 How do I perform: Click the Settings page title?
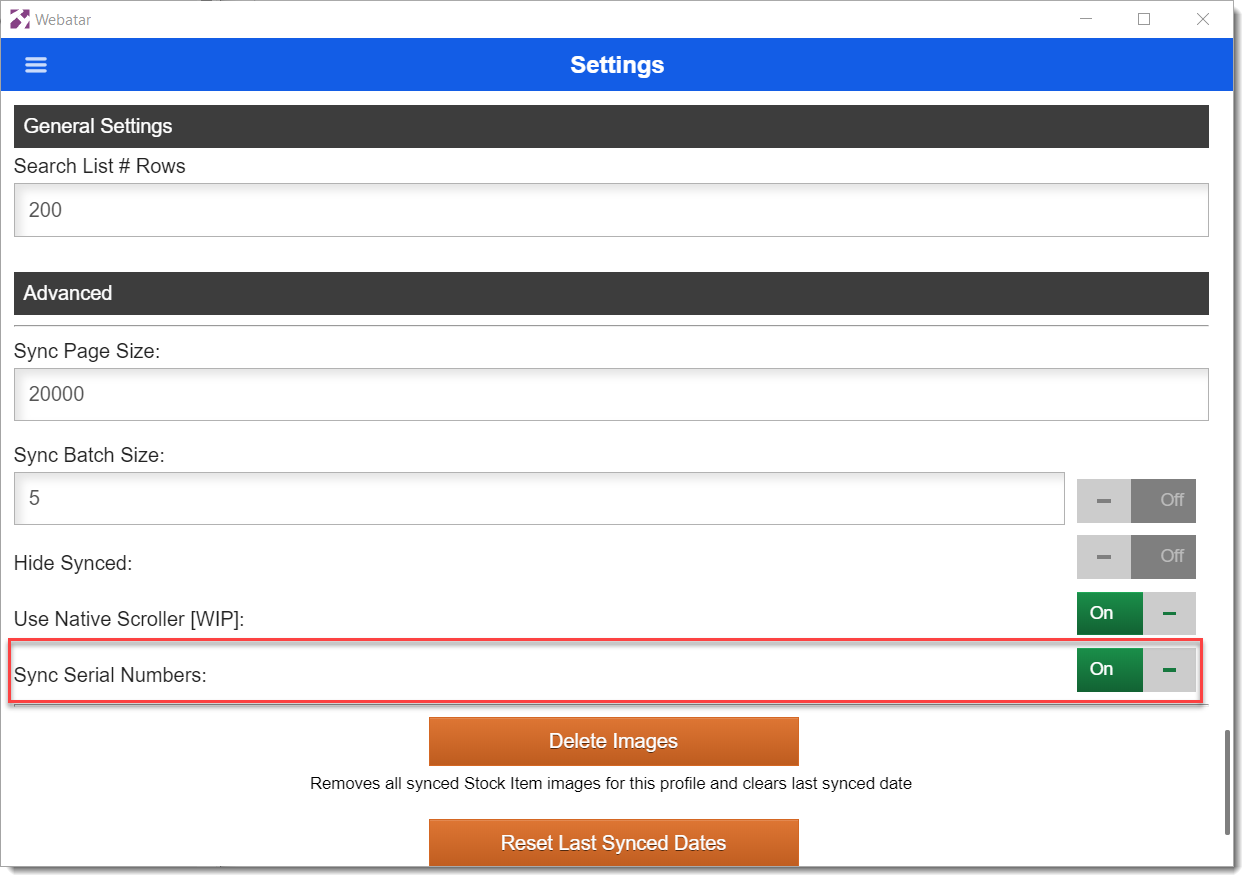(617, 65)
